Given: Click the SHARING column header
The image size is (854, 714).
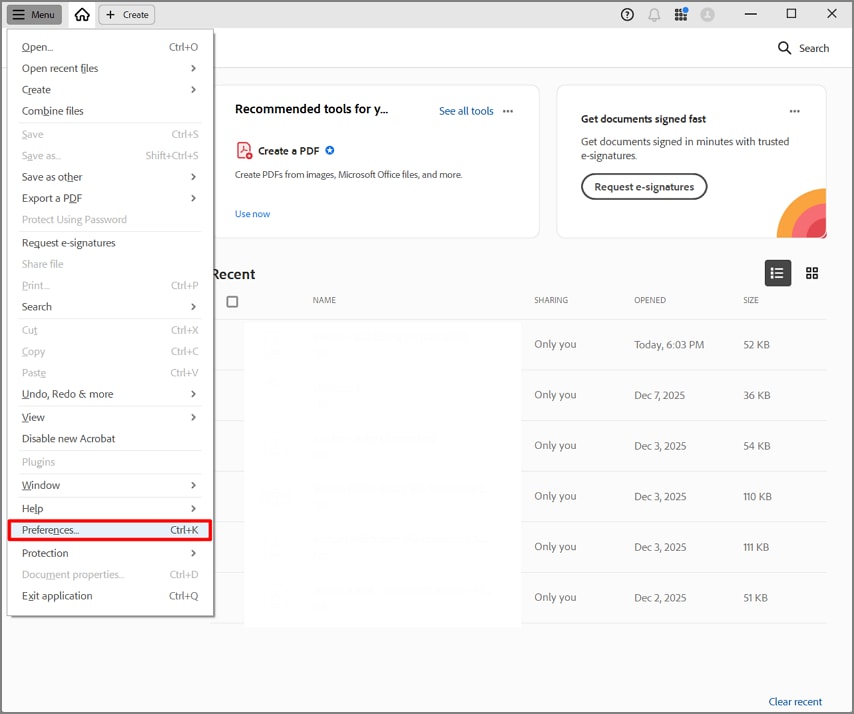Looking at the screenshot, I should pyautogui.click(x=551, y=300).
